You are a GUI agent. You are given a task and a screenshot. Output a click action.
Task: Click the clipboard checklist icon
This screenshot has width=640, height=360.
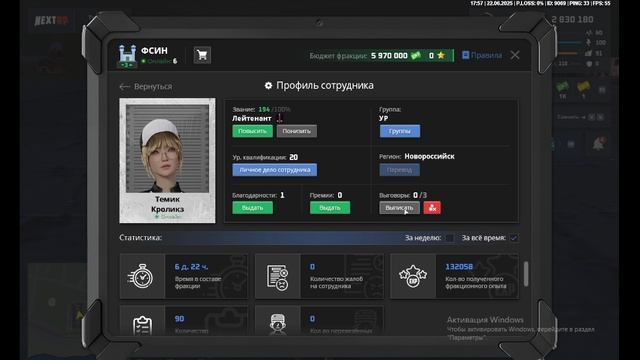[x=142, y=325]
